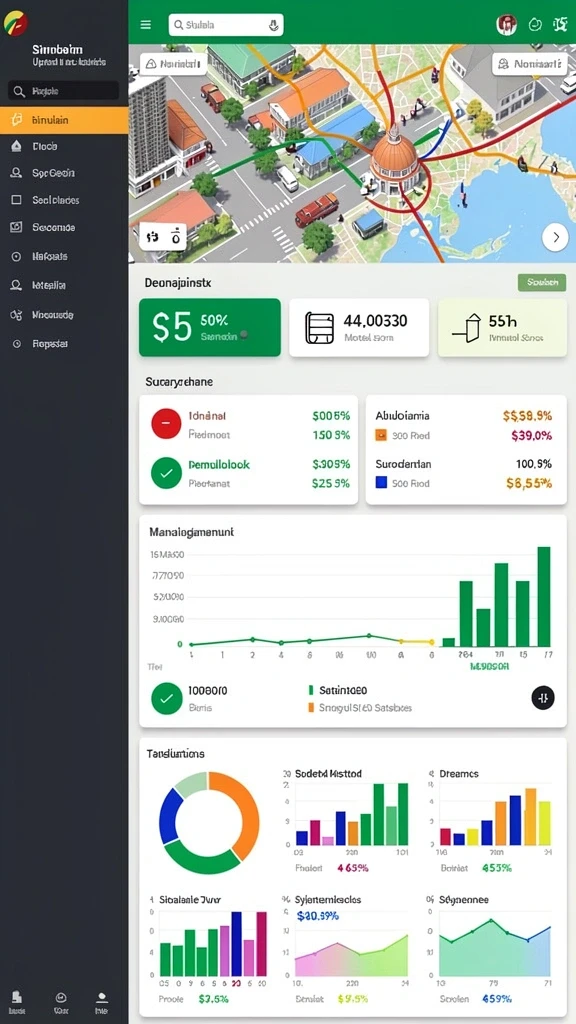
Task: Toggle the red minus circle next to Idnanal
Action: point(166,423)
